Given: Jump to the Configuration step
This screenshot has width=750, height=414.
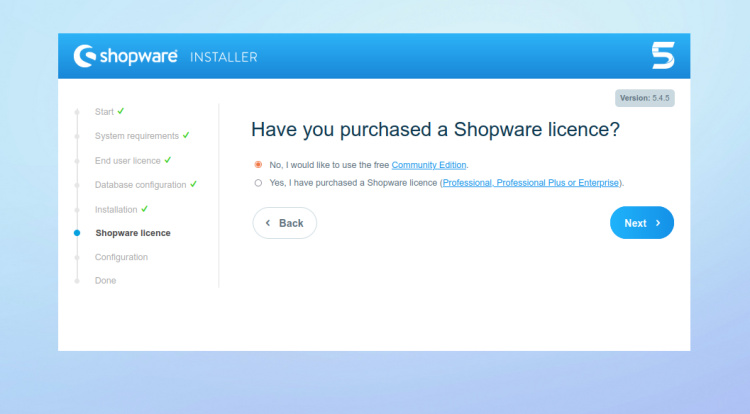Looking at the screenshot, I should pyautogui.click(x=121, y=257).
